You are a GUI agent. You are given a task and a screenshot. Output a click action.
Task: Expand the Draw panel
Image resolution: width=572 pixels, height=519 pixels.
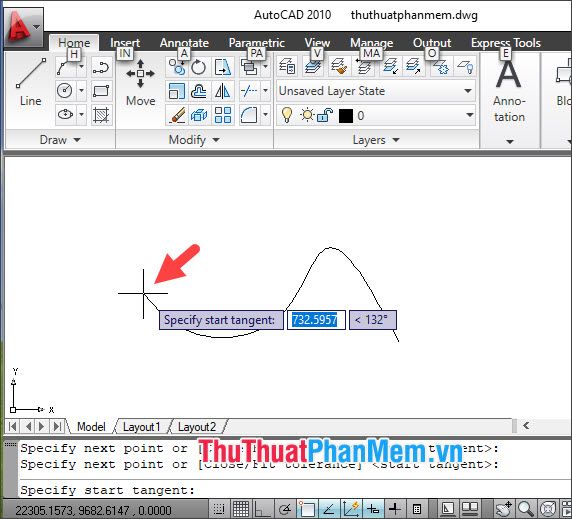[60, 140]
